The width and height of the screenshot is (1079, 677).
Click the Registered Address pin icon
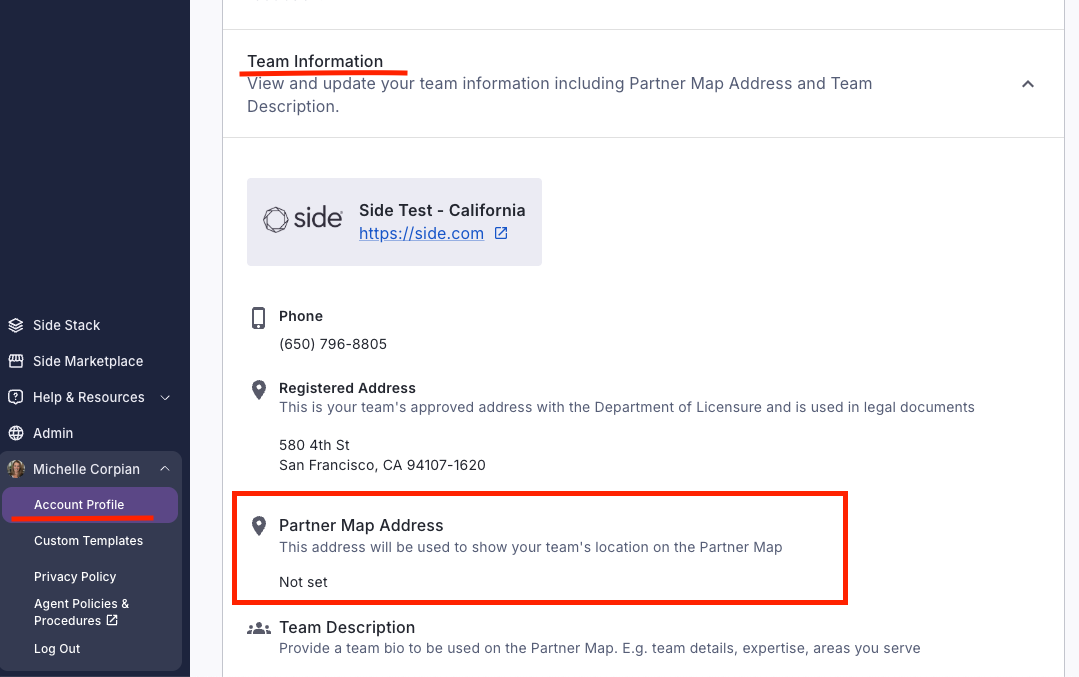[259, 389]
